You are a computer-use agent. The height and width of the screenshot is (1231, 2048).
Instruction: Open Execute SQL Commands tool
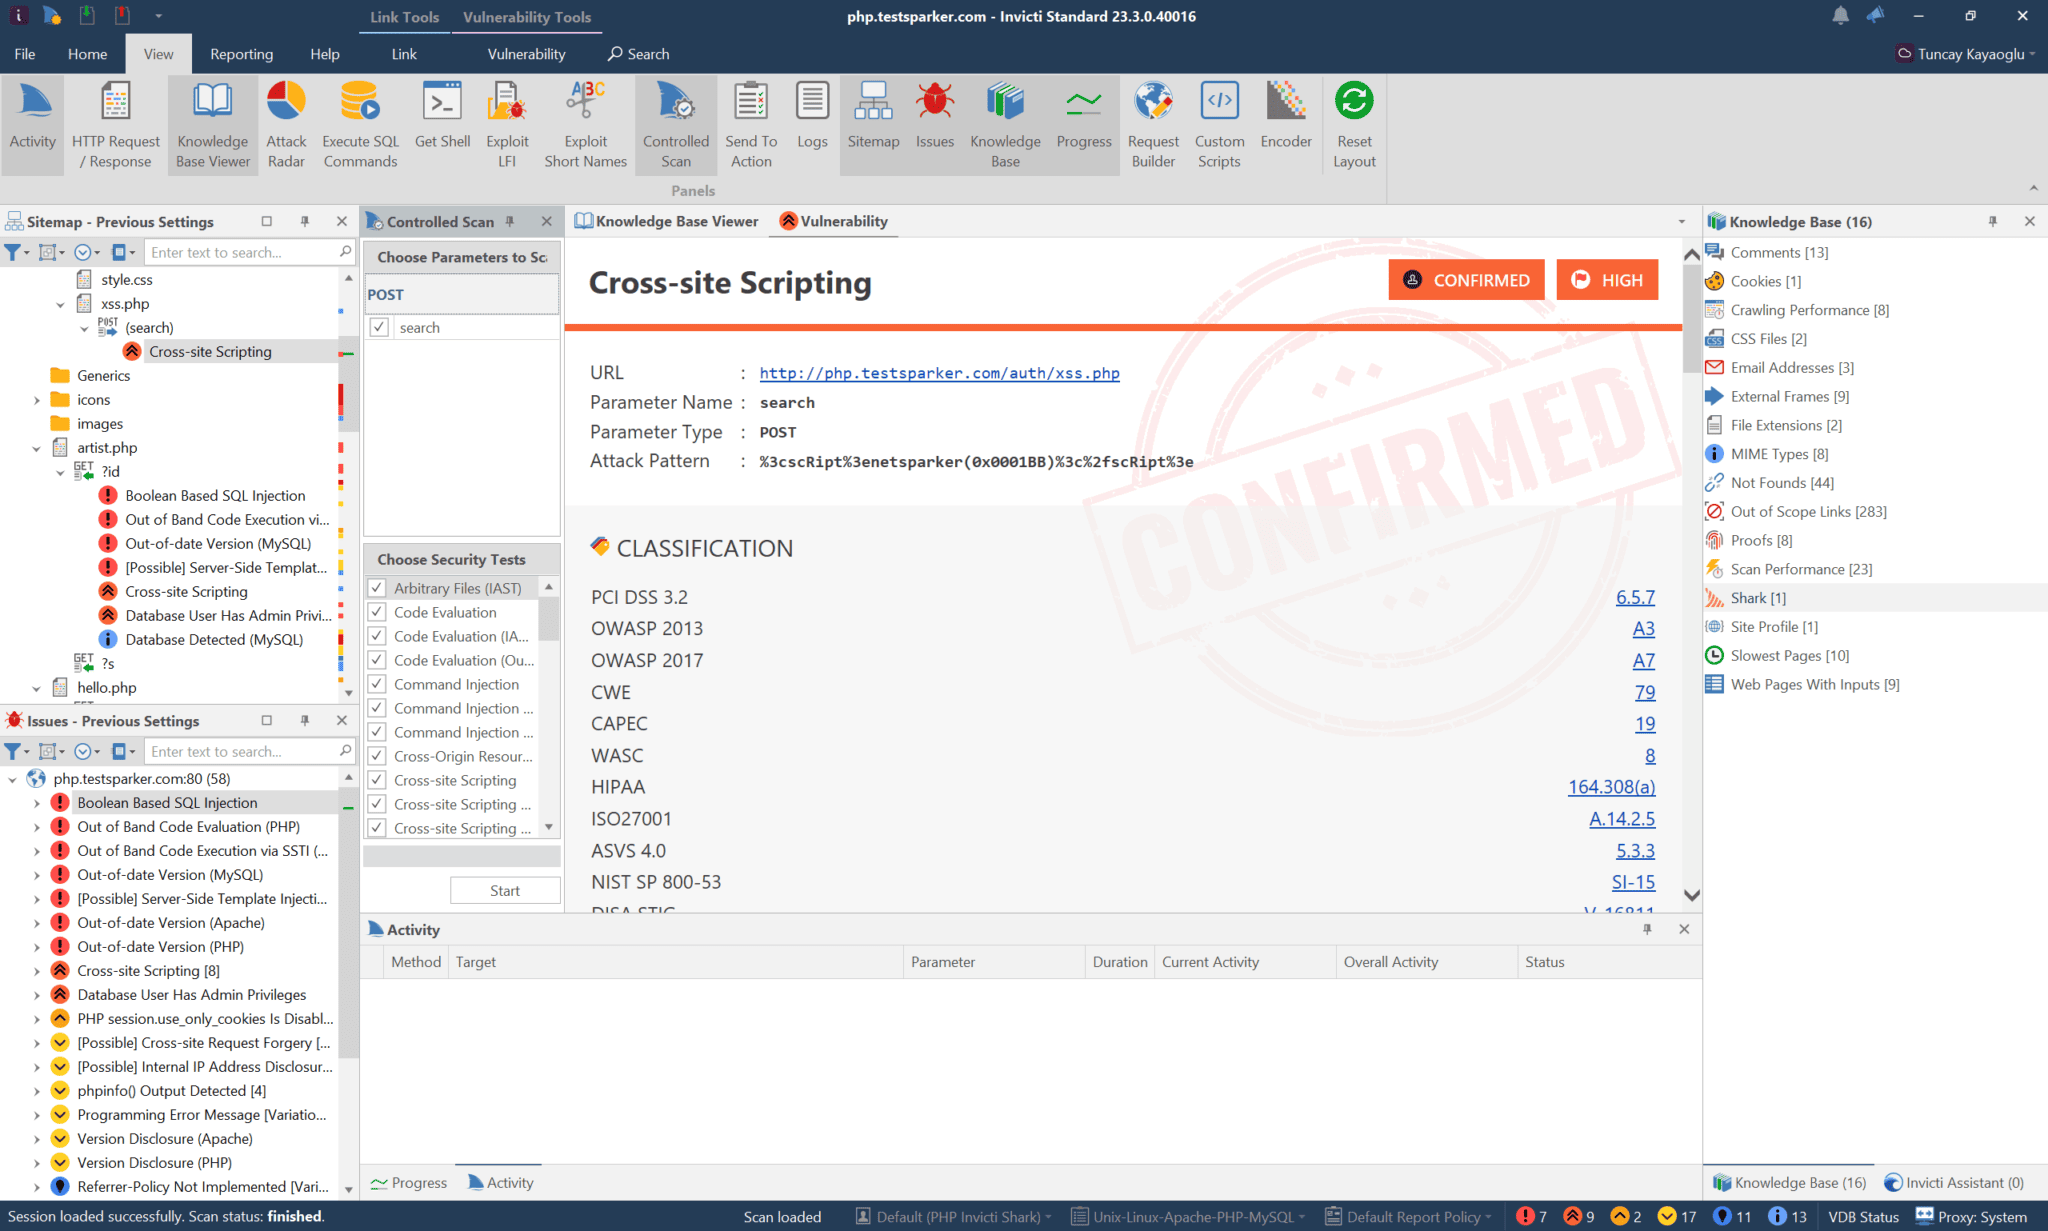[x=360, y=124]
